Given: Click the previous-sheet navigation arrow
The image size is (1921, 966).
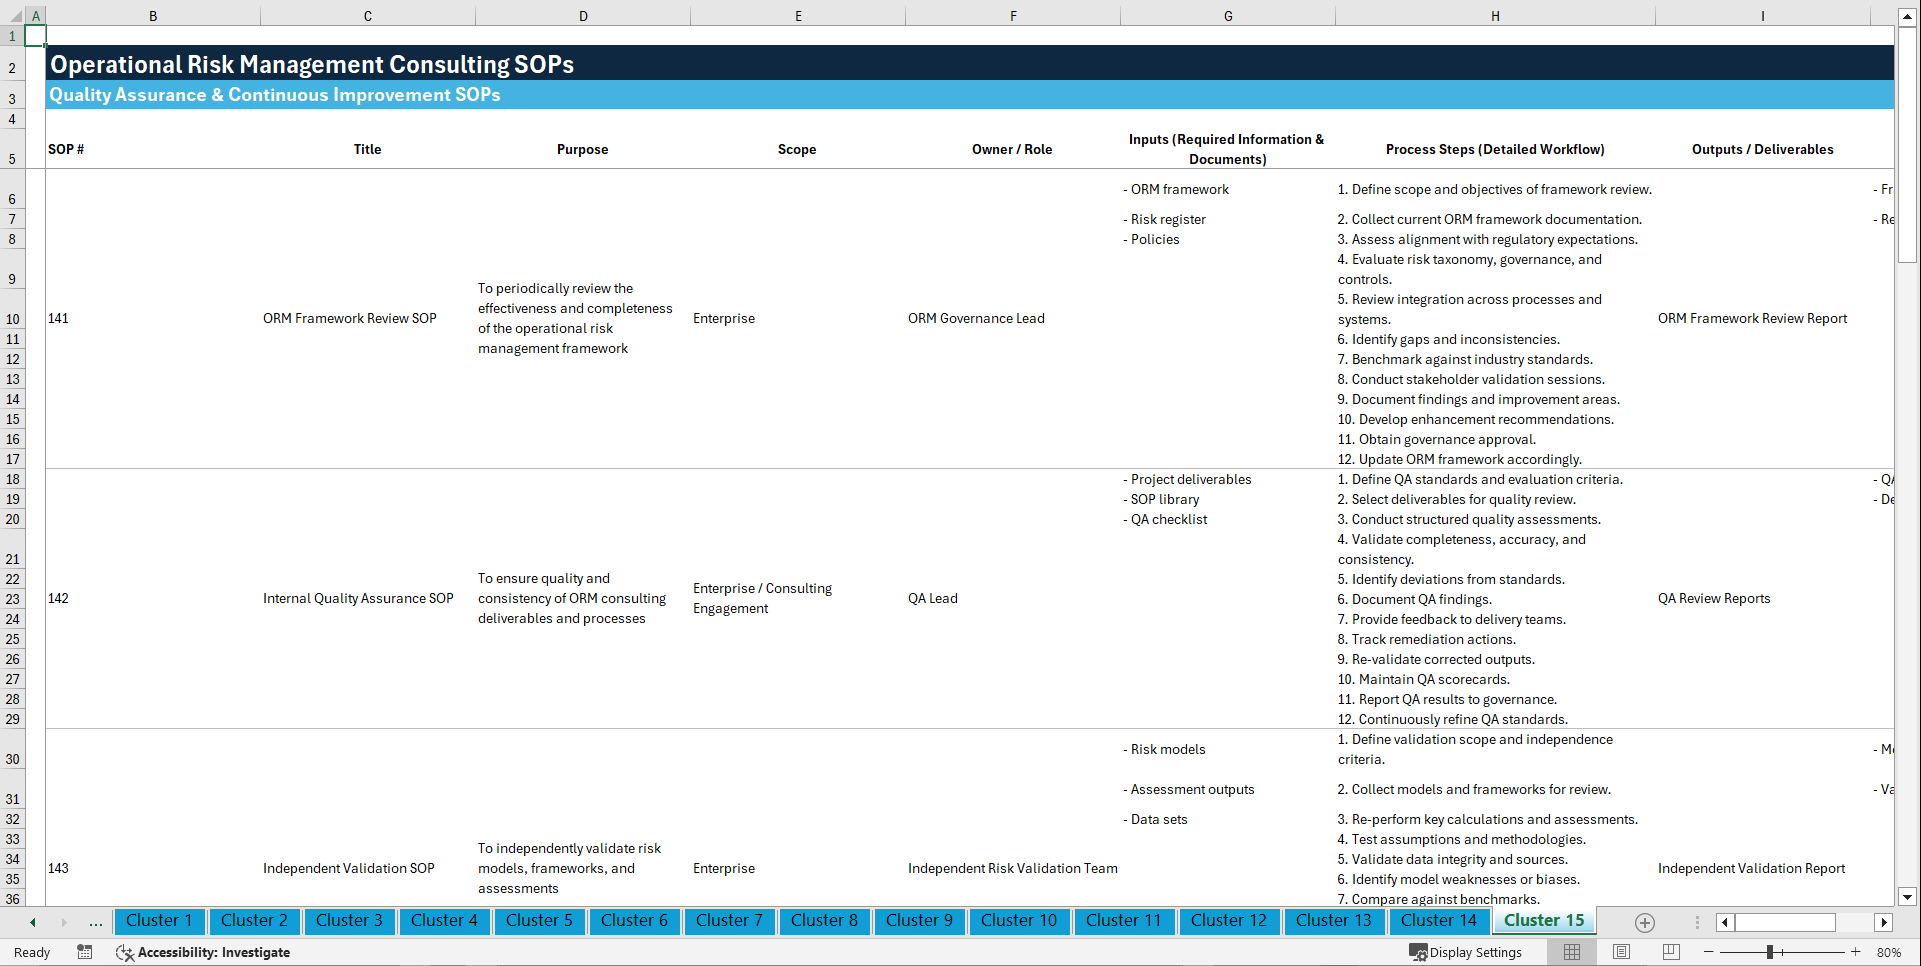Looking at the screenshot, I should click(x=32, y=922).
